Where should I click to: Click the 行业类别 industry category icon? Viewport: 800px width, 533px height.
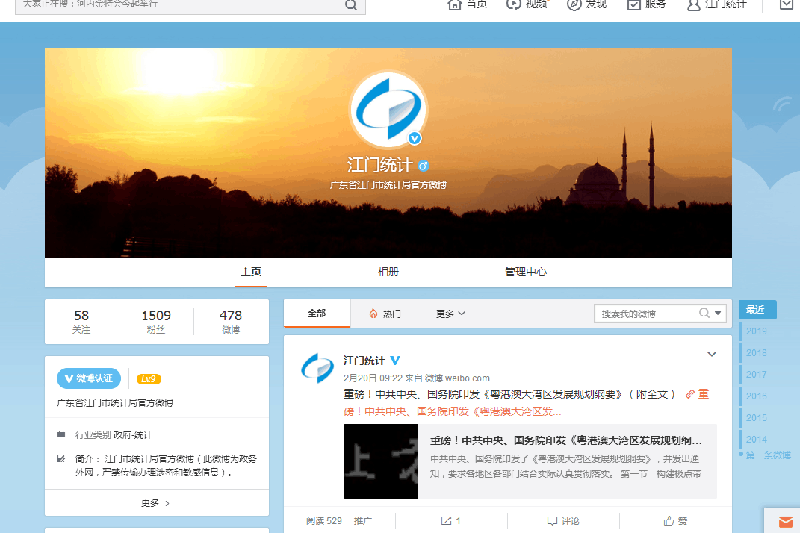click(61, 435)
